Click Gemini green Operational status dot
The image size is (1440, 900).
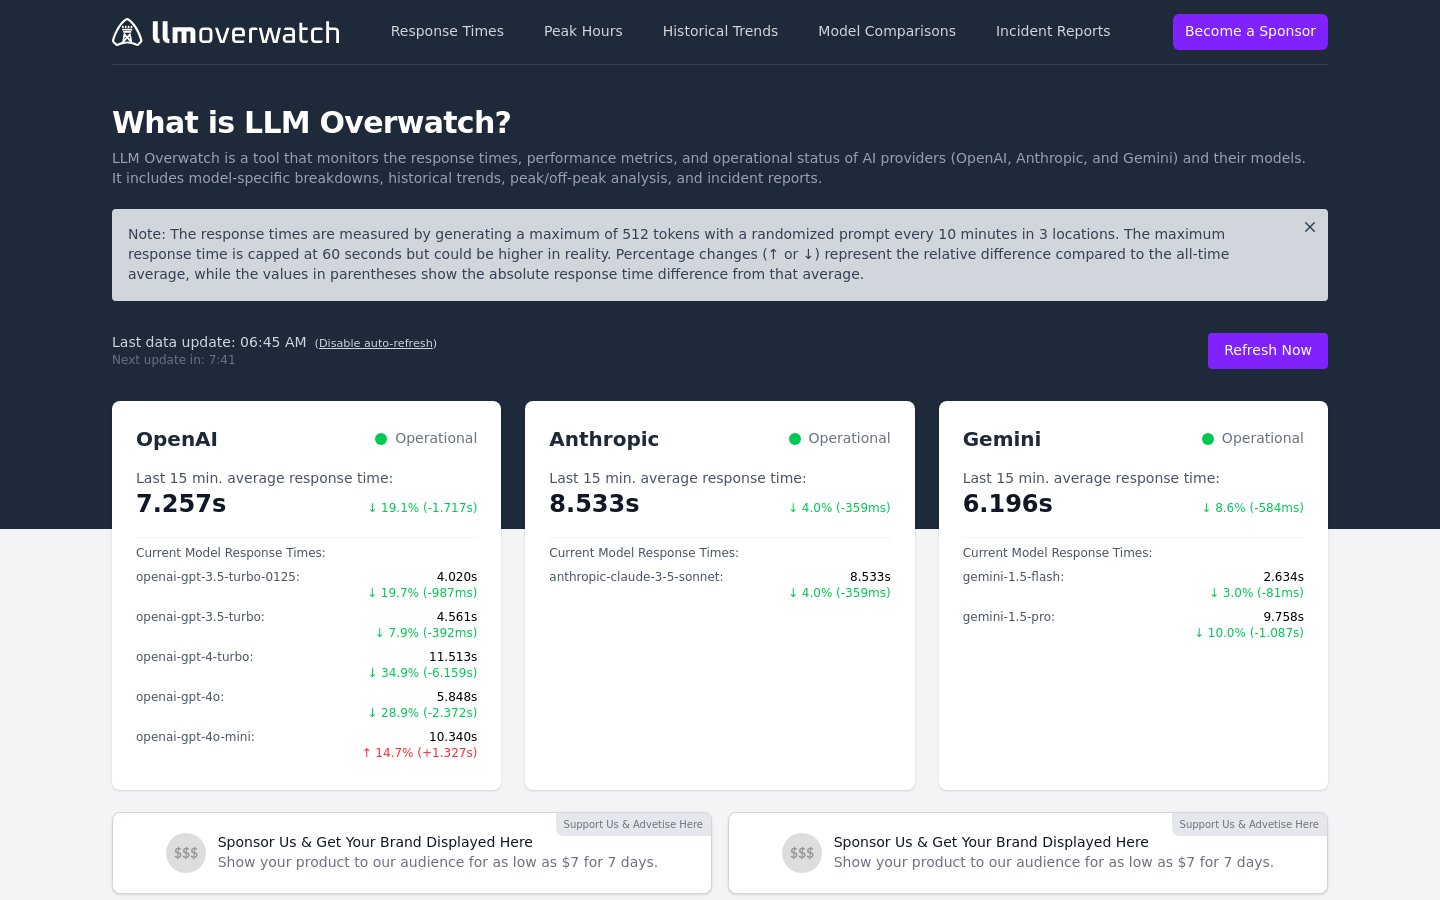[1208, 439]
